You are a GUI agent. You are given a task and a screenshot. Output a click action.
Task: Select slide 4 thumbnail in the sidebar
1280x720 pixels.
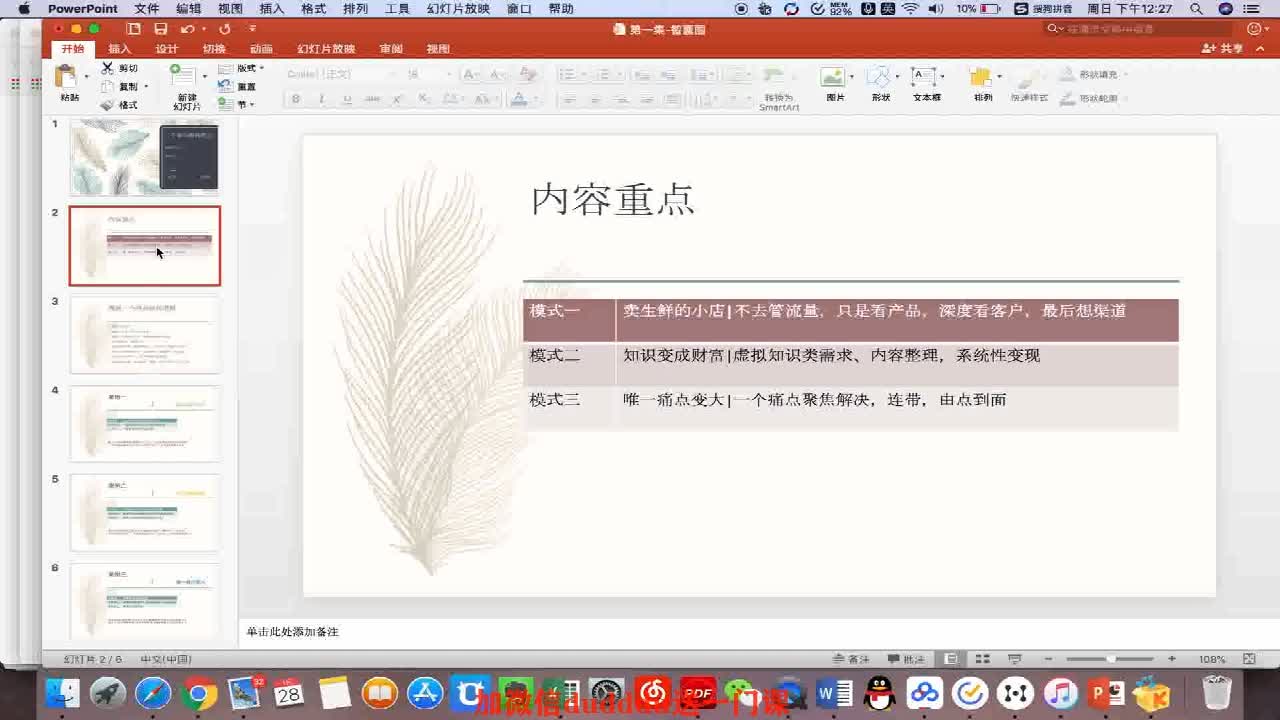pos(143,422)
